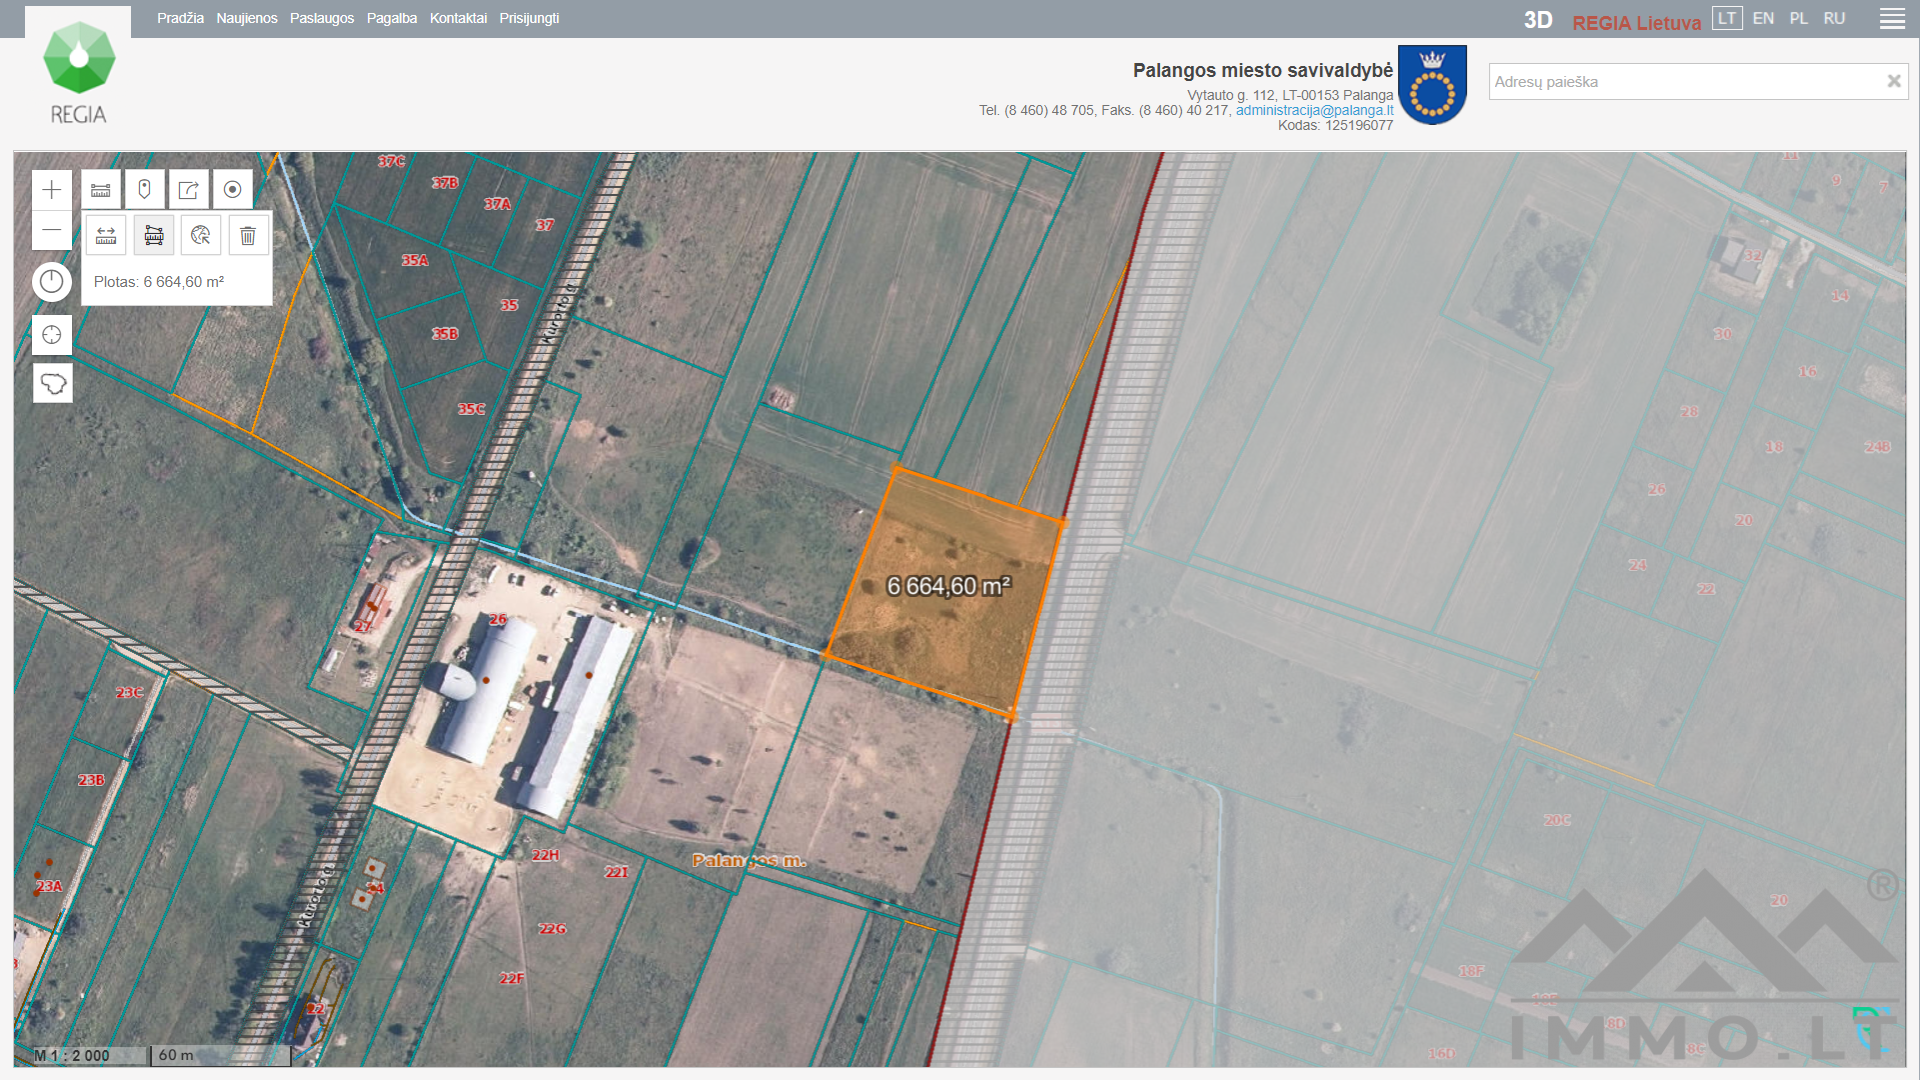Open the hamburger menu

click(1892, 19)
